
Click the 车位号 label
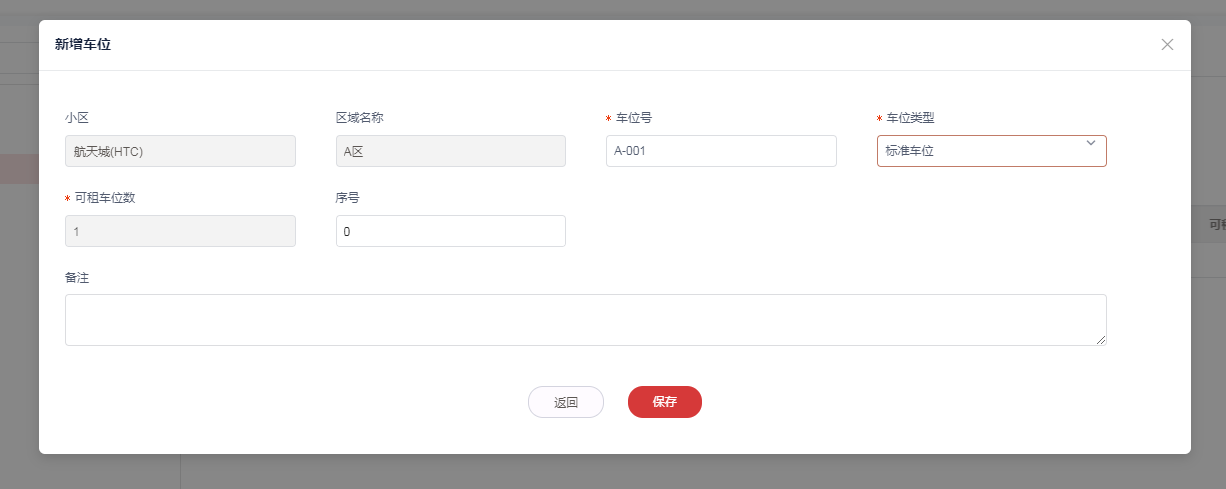[x=634, y=118]
